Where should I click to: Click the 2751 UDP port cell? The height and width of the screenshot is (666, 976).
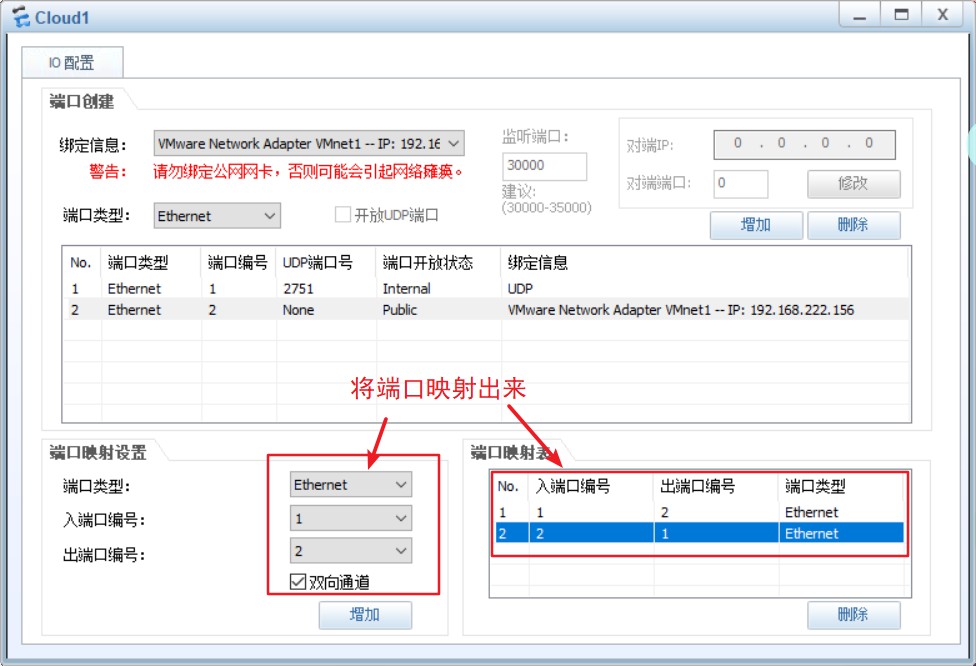coord(298,289)
